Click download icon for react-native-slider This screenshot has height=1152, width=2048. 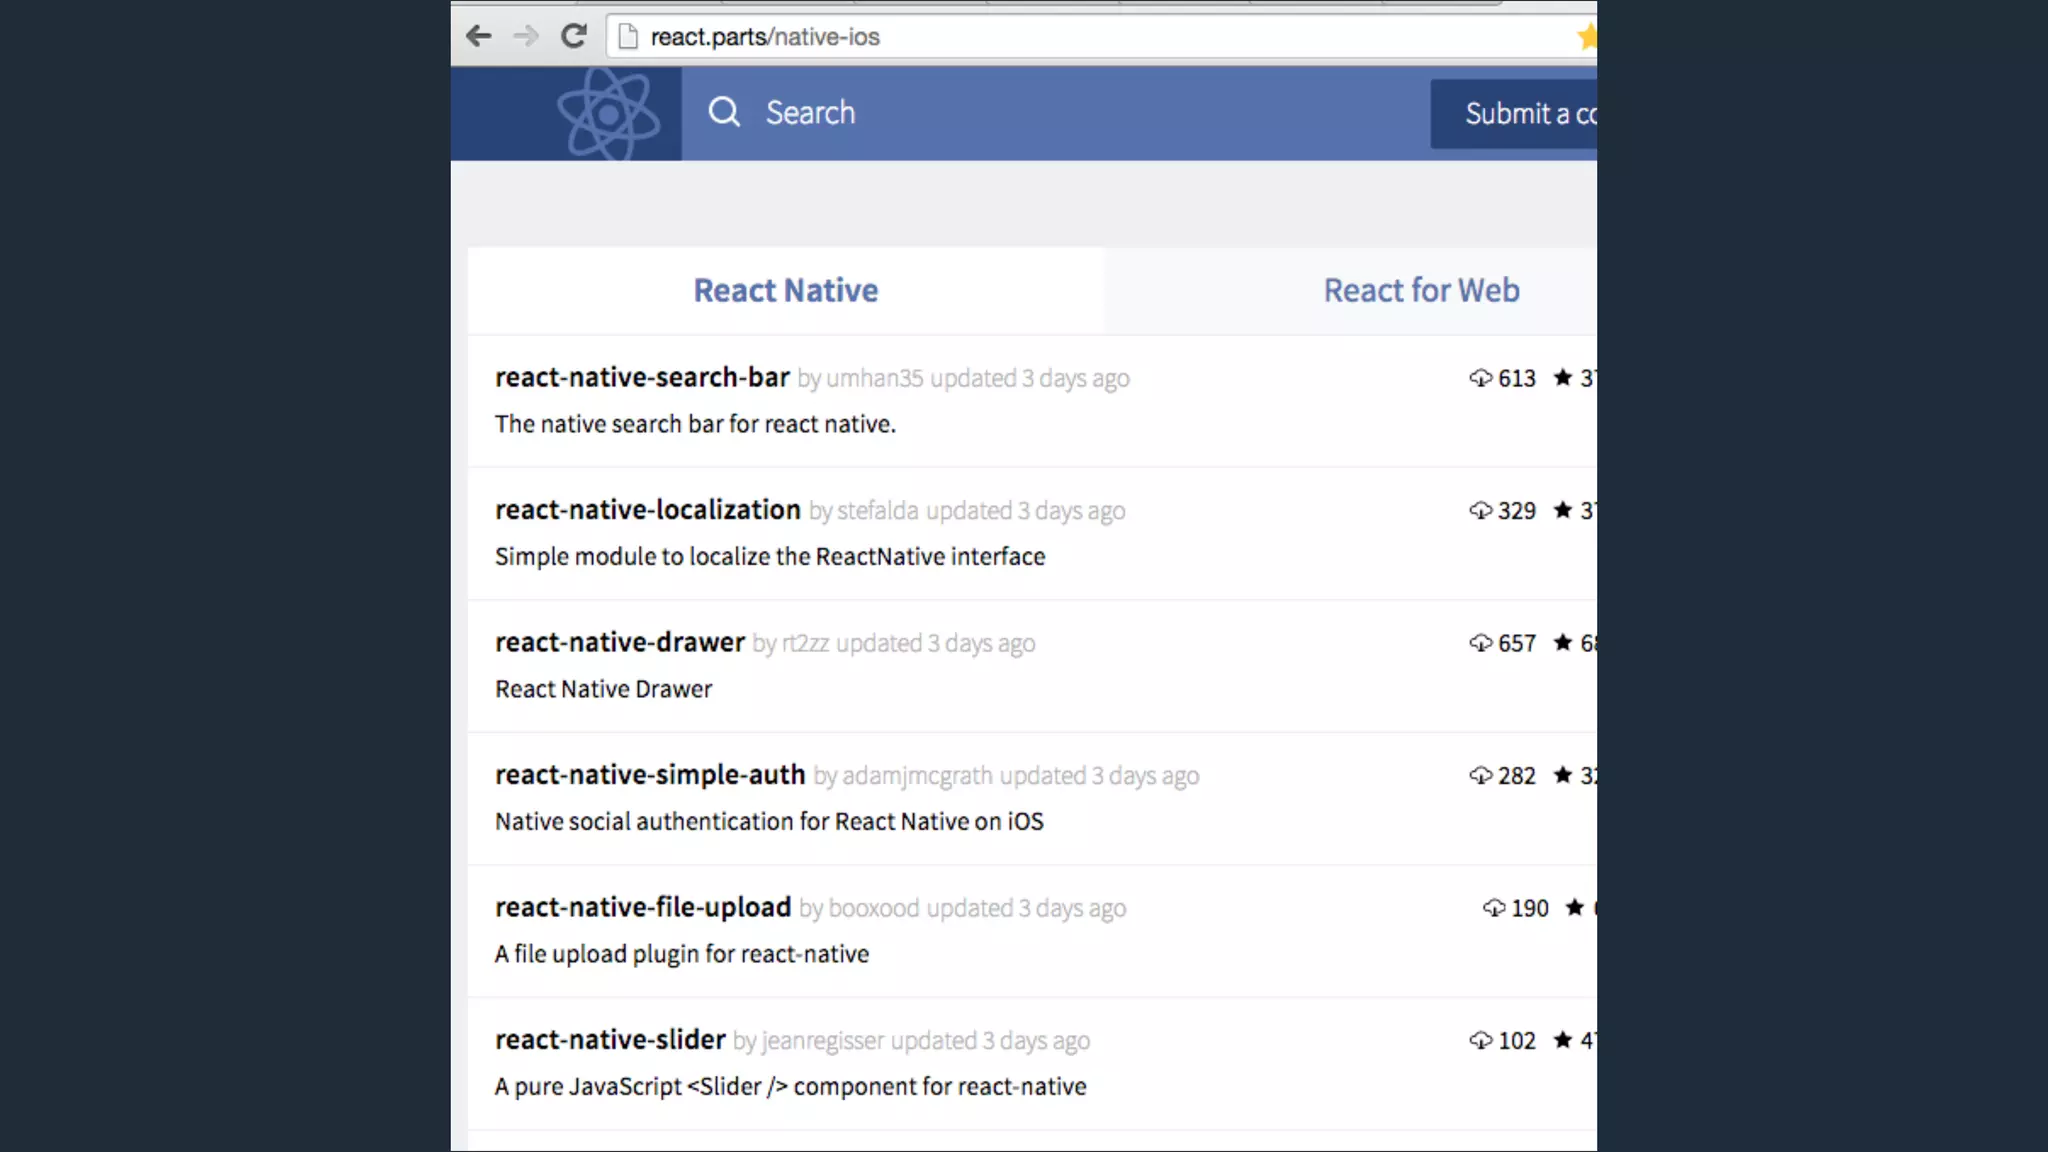pyautogui.click(x=1480, y=1040)
